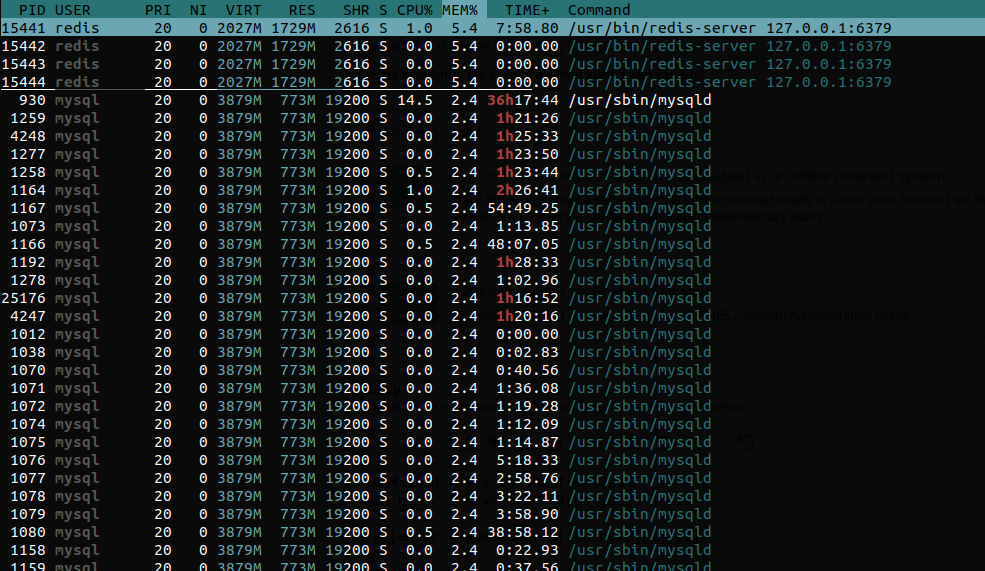Sort by the NI column header
This screenshot has width=985, height=571.
click(199, 10)
